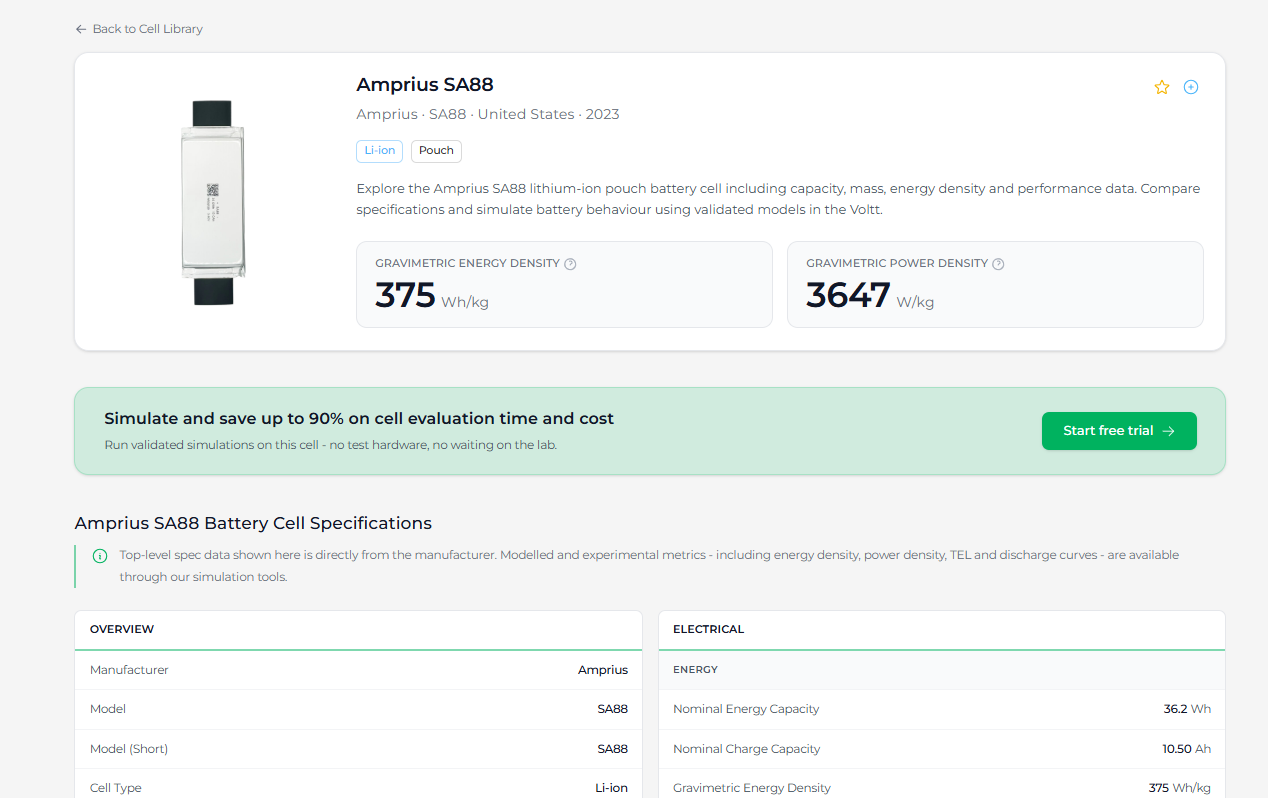Viewport: 1268px width, 798px height.
Task: Add the cell via the plus circle icon
Action: tap(1191, 87)
